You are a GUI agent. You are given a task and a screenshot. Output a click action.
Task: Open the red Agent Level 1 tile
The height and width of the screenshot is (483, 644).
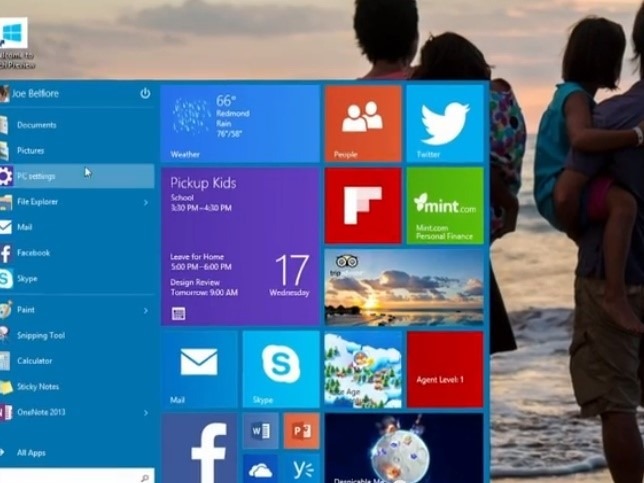[x=445, y=369]
